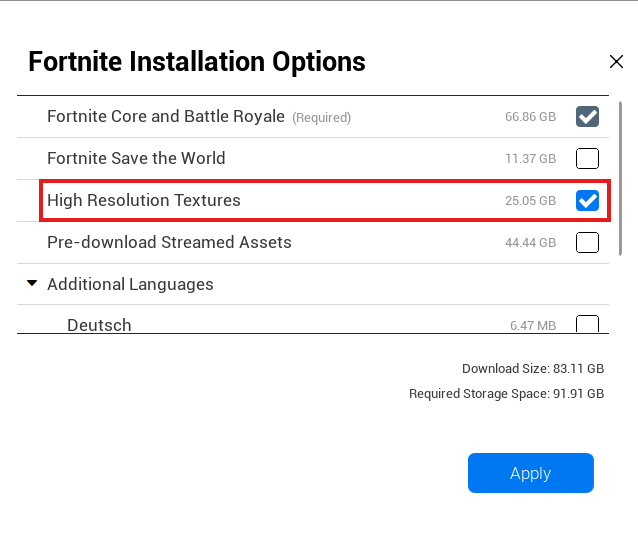This screenshot has height=545, width=638.
Task: Uncheck the High Resolution Textures checkbox
Action: pos(587,200)
